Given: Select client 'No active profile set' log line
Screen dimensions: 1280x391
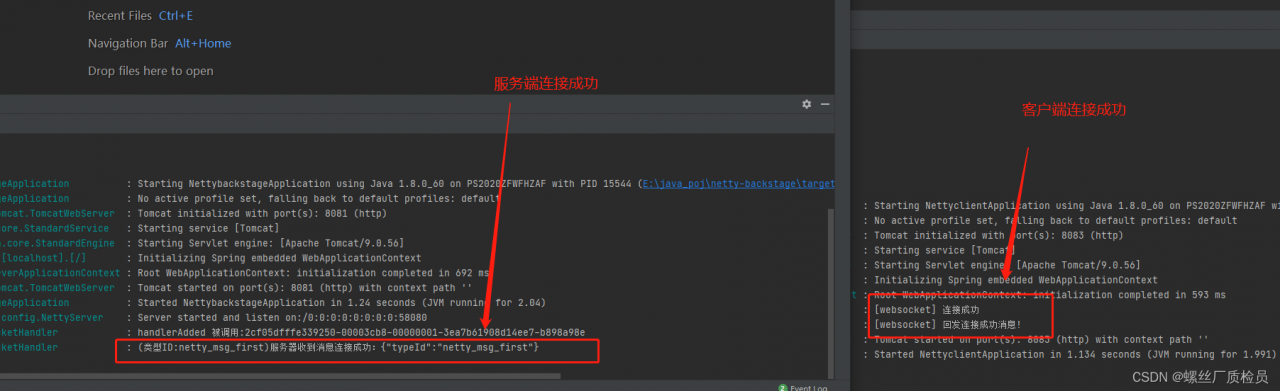Looking at the screenshot, I should 1050,221.
